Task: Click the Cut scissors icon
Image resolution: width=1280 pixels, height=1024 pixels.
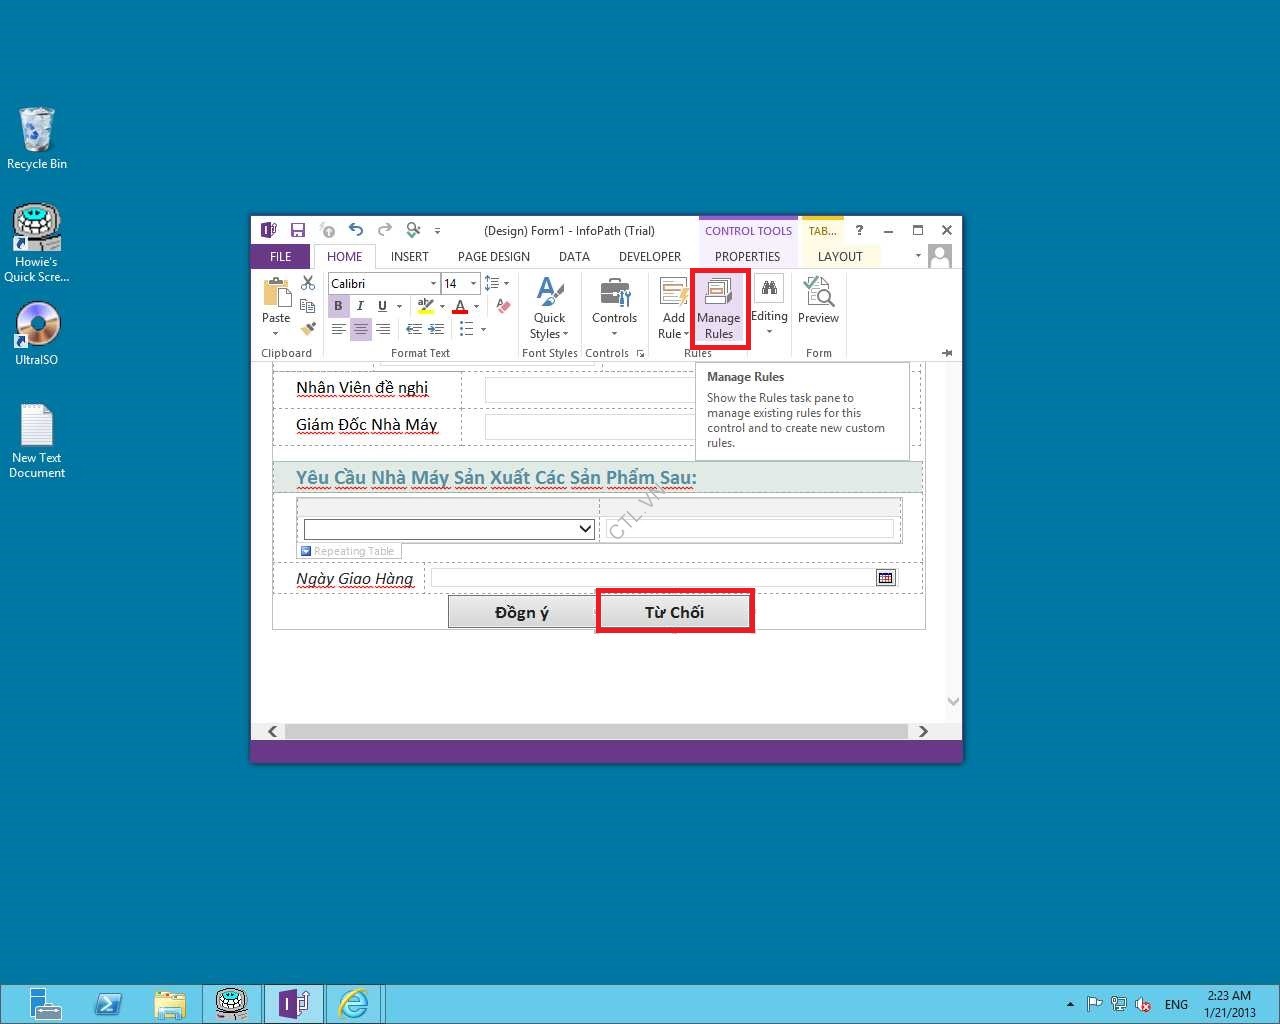Action: click(x=308, y=284)
